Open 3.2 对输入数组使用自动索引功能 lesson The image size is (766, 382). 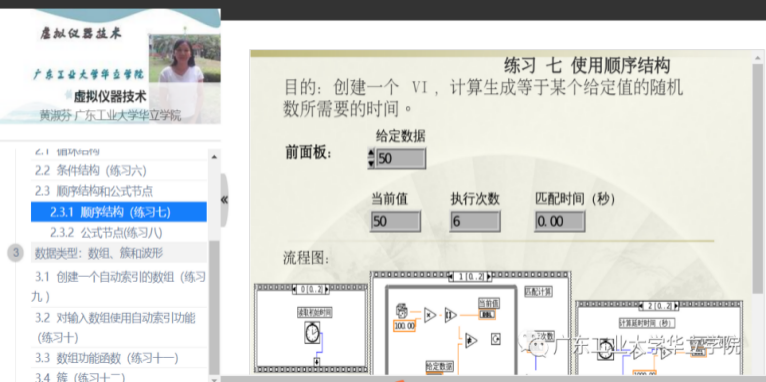119,328
